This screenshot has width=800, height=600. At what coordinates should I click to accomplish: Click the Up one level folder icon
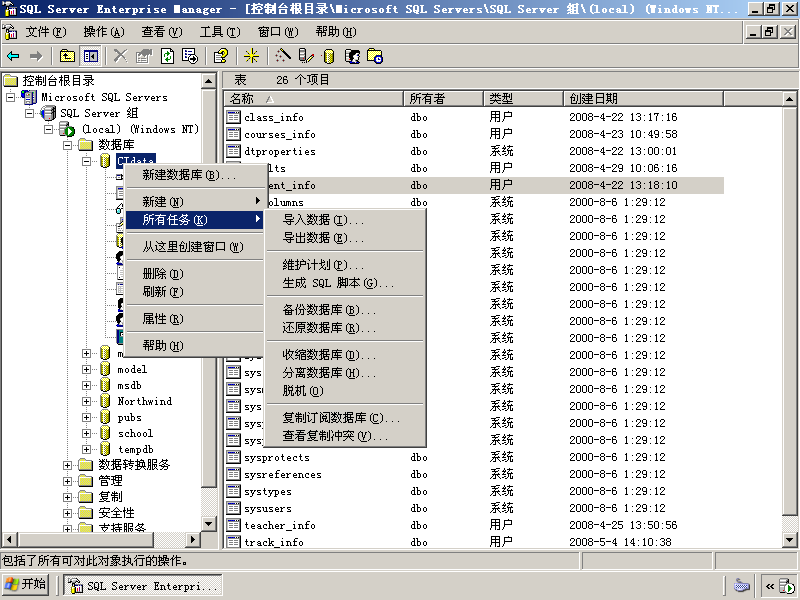click(67, 56)
